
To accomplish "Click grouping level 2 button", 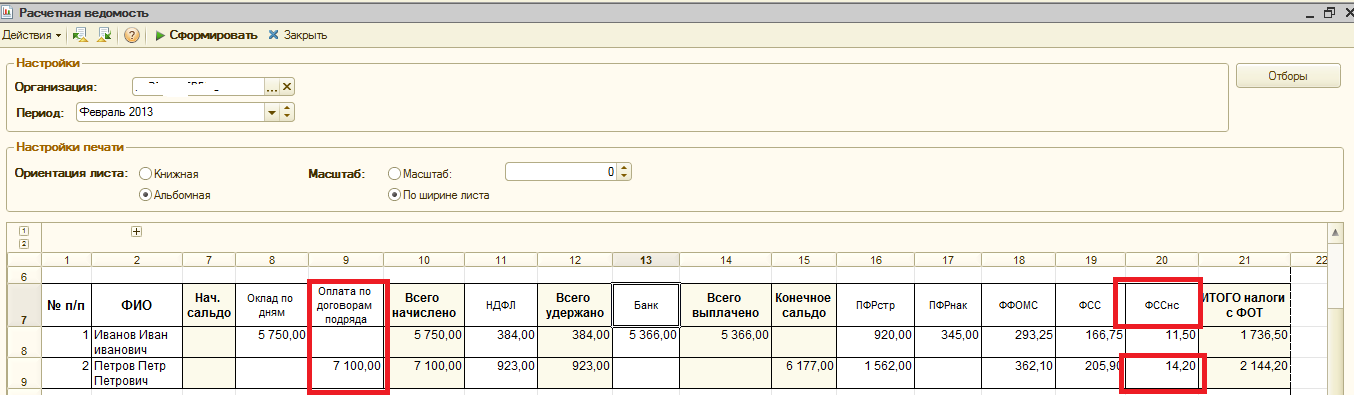I will point(24,244).
